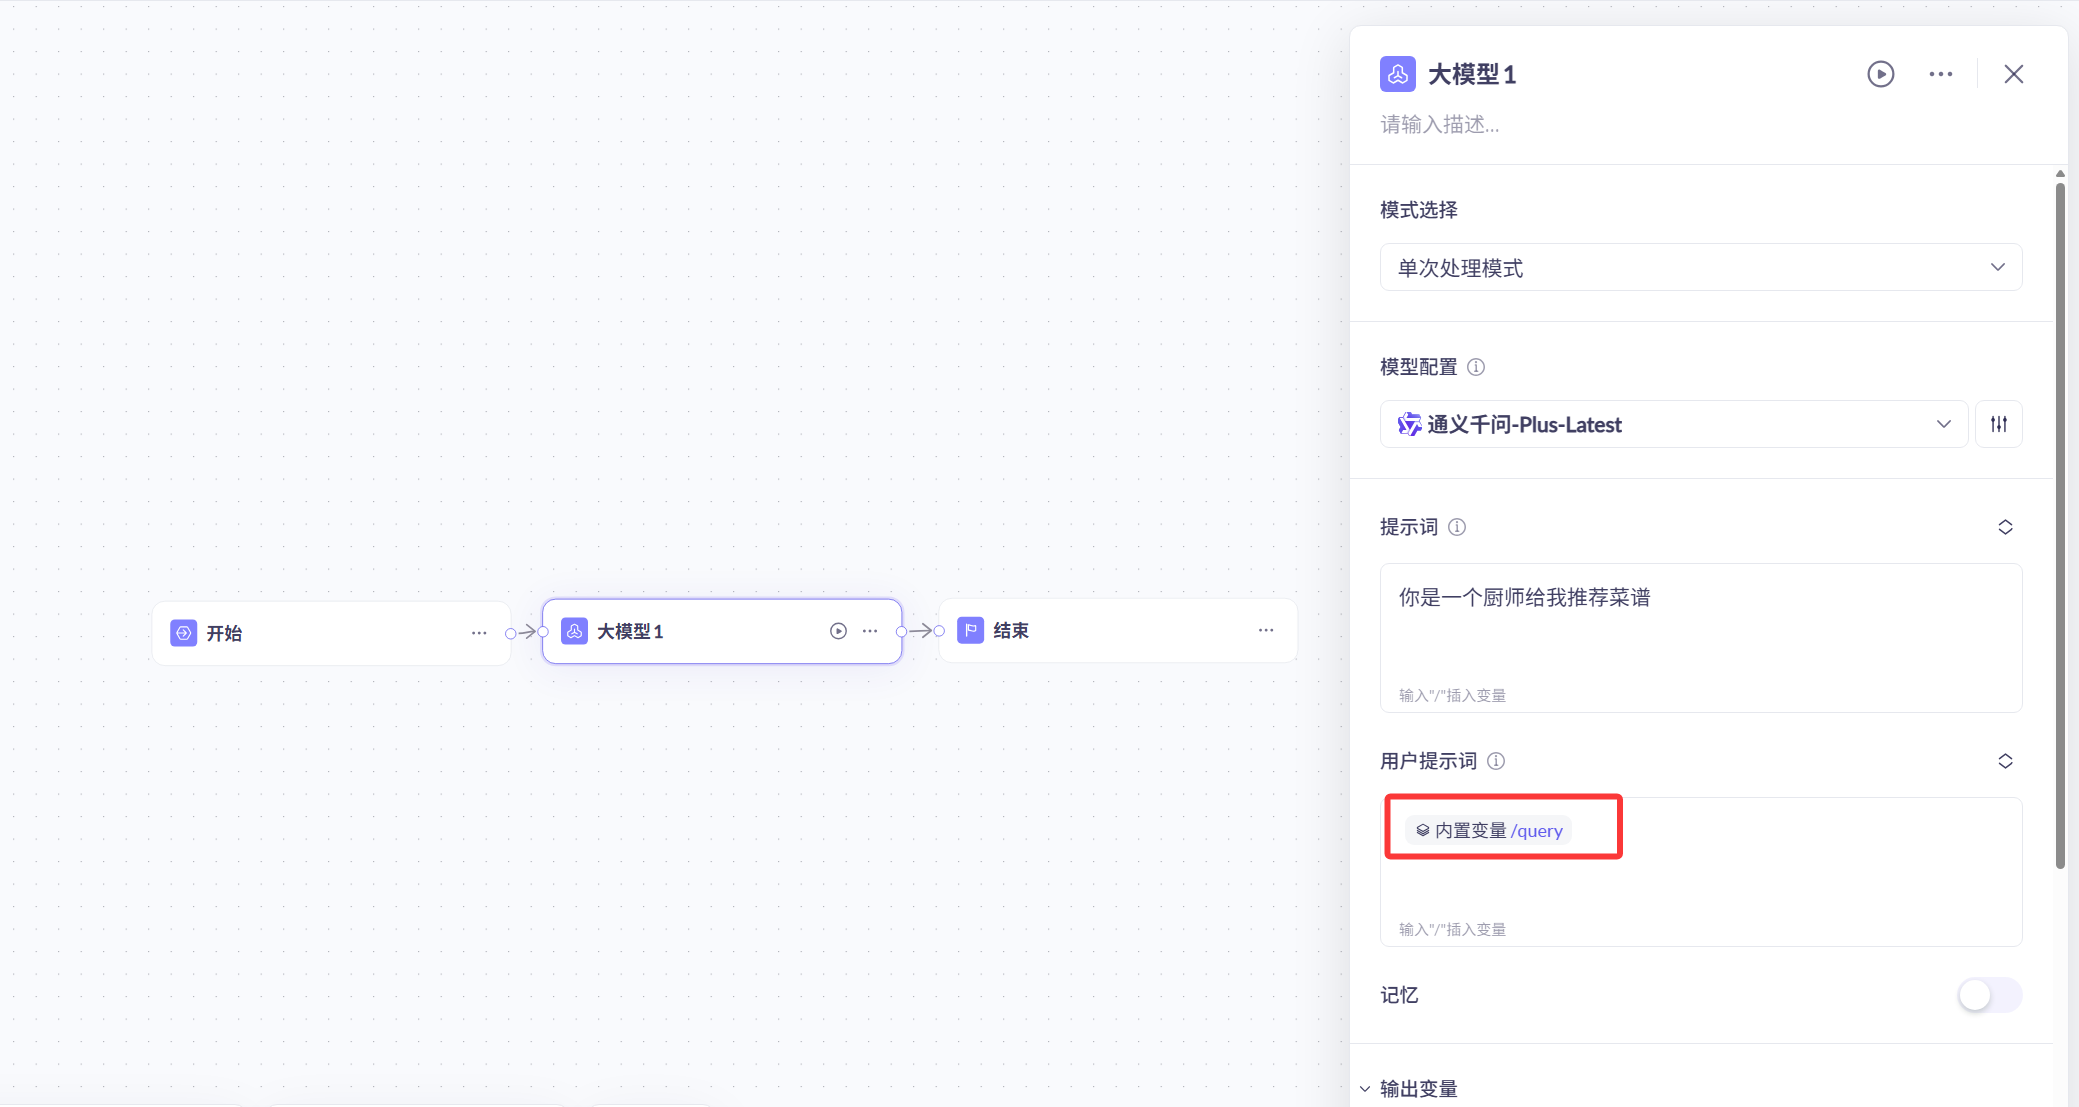Open 通义千问-Plus-Latest model dropdown
Viewport: 2079px width, 1107px height.
tap(1673, 424)
